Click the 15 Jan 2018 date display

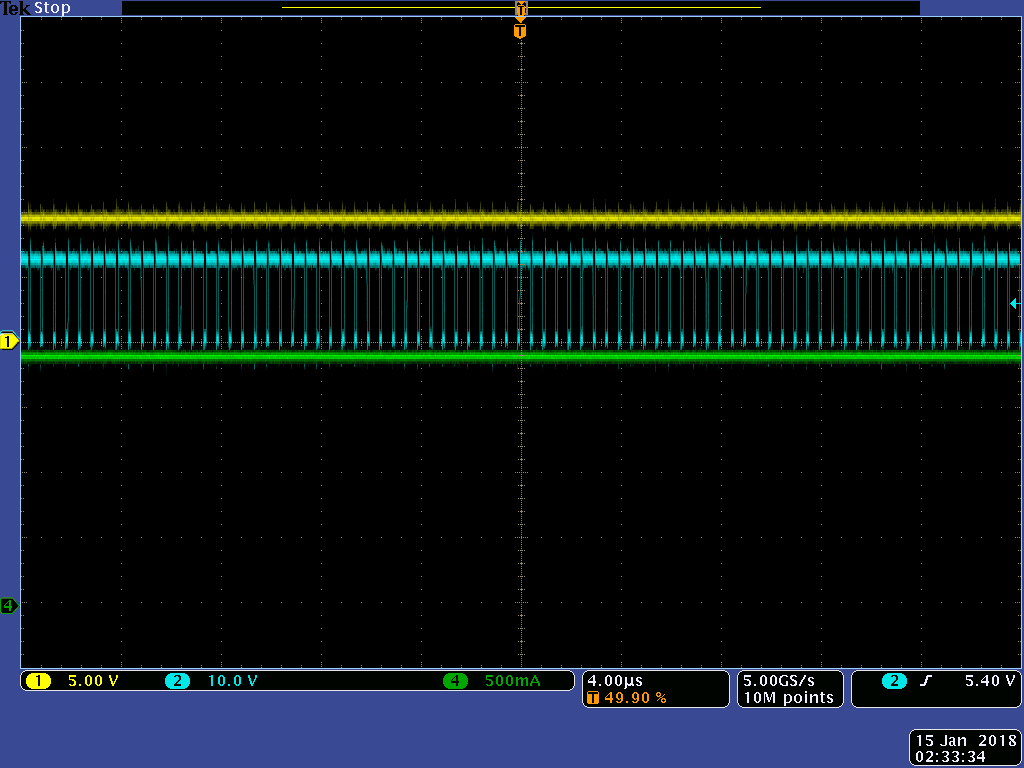pyautogui.click(x=965, y=741)
